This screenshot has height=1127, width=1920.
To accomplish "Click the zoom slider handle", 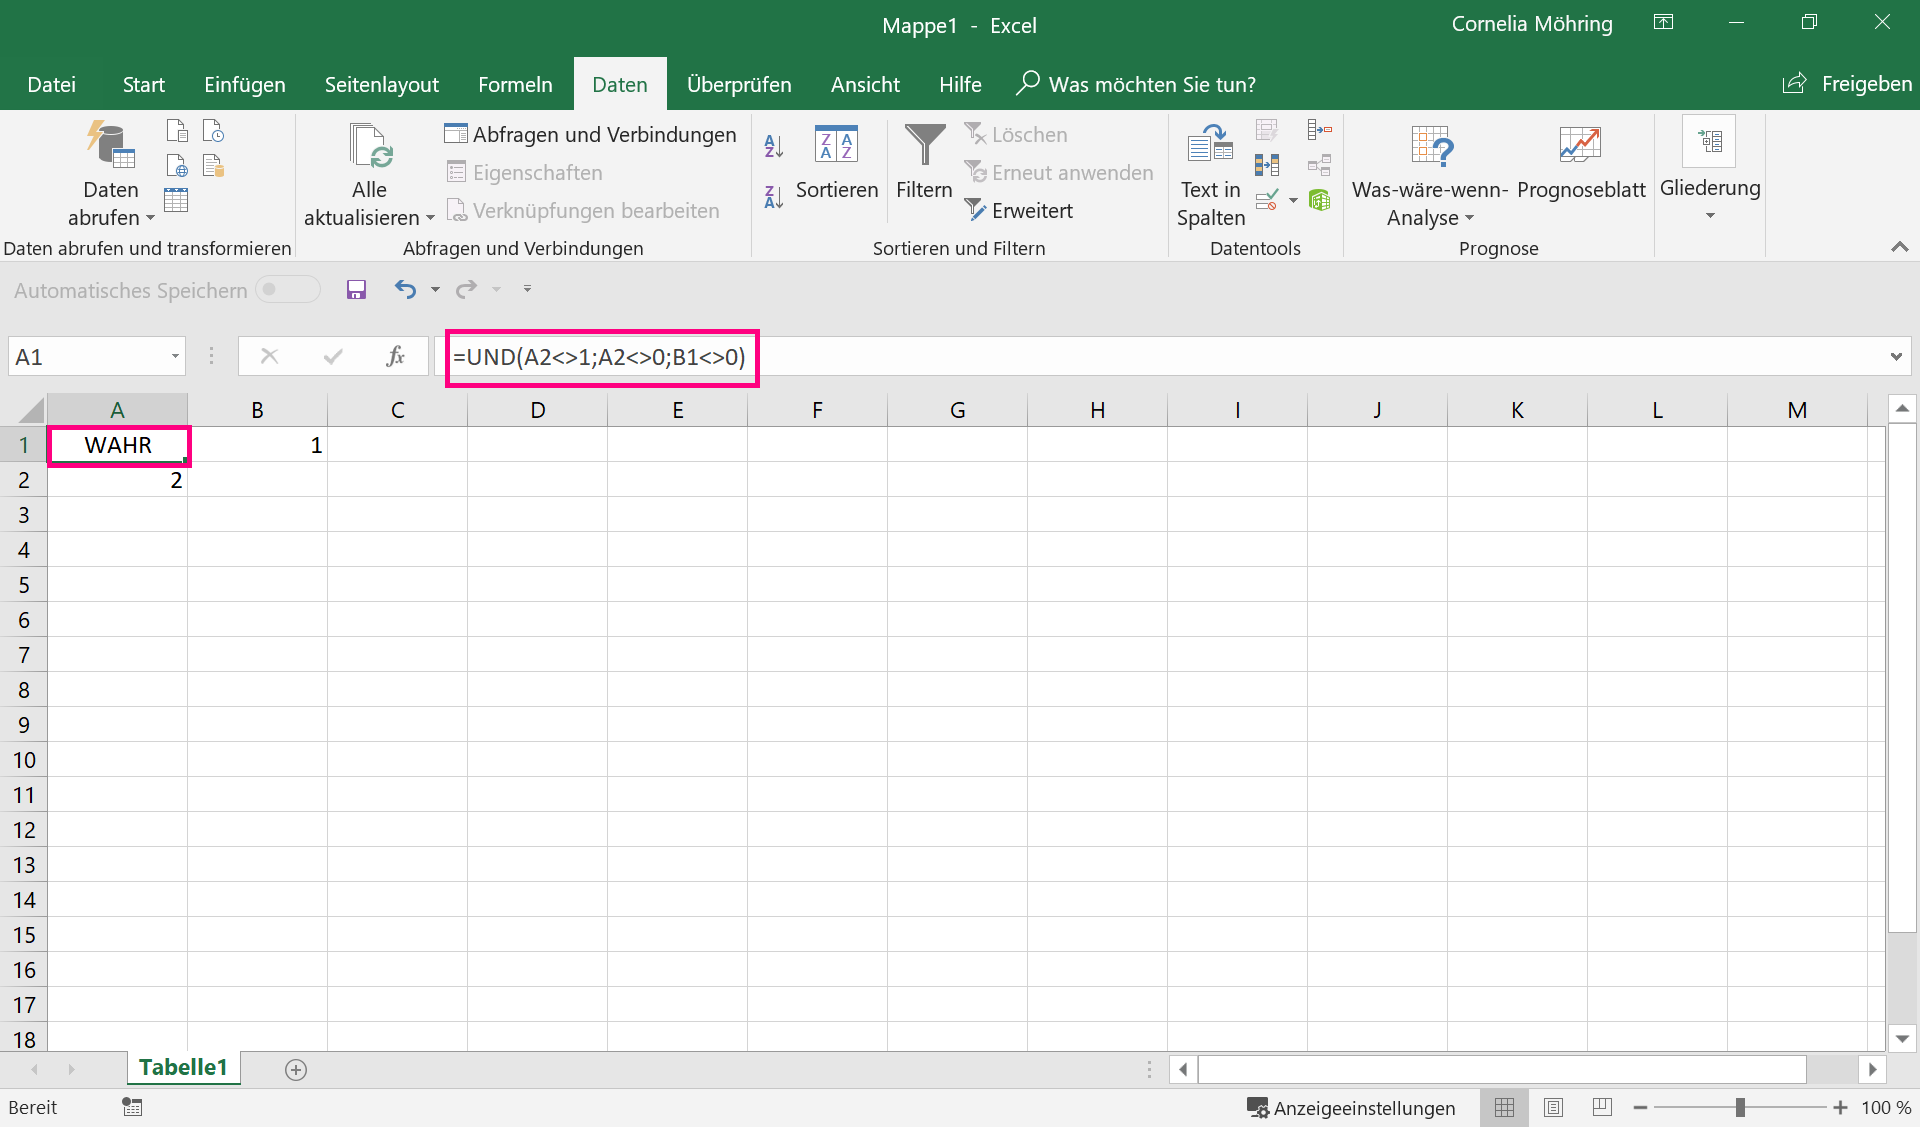I will (1740, 1107).
